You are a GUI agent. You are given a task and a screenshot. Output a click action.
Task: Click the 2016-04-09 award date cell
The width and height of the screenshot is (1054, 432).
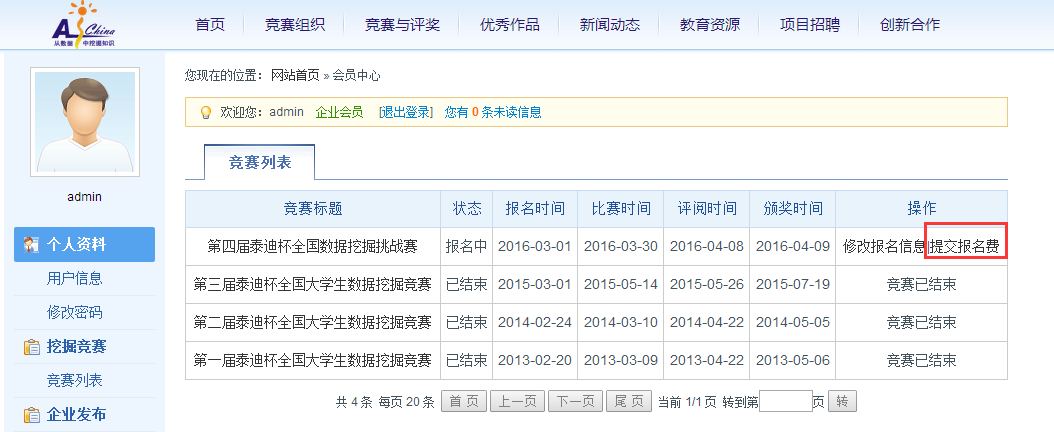pyautogui.click(x=793, y=247)
